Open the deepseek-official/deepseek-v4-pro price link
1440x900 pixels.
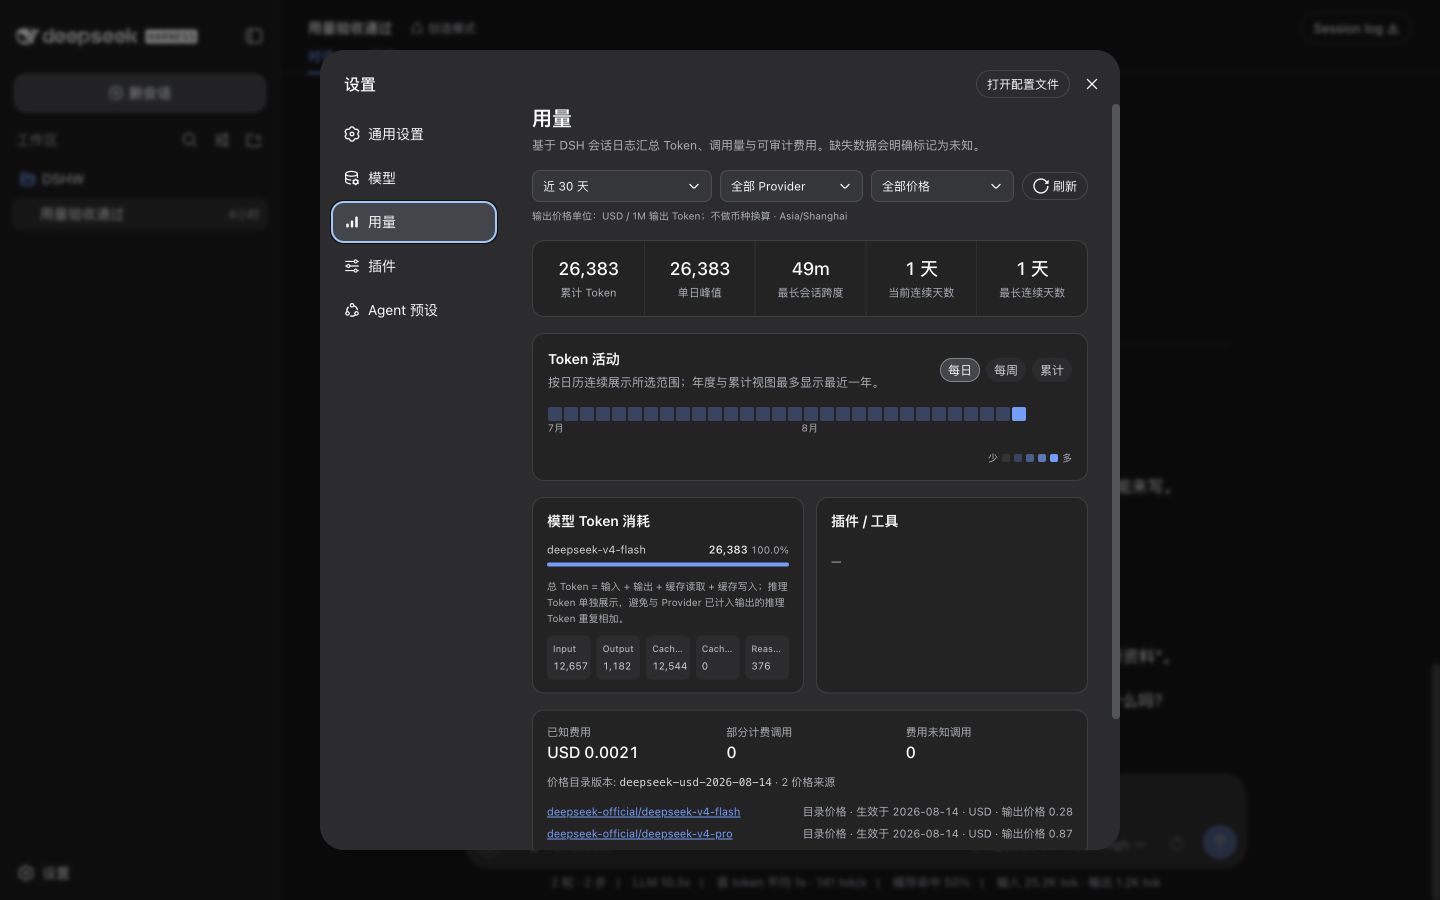pyautogui.click(x=640, y=834)
